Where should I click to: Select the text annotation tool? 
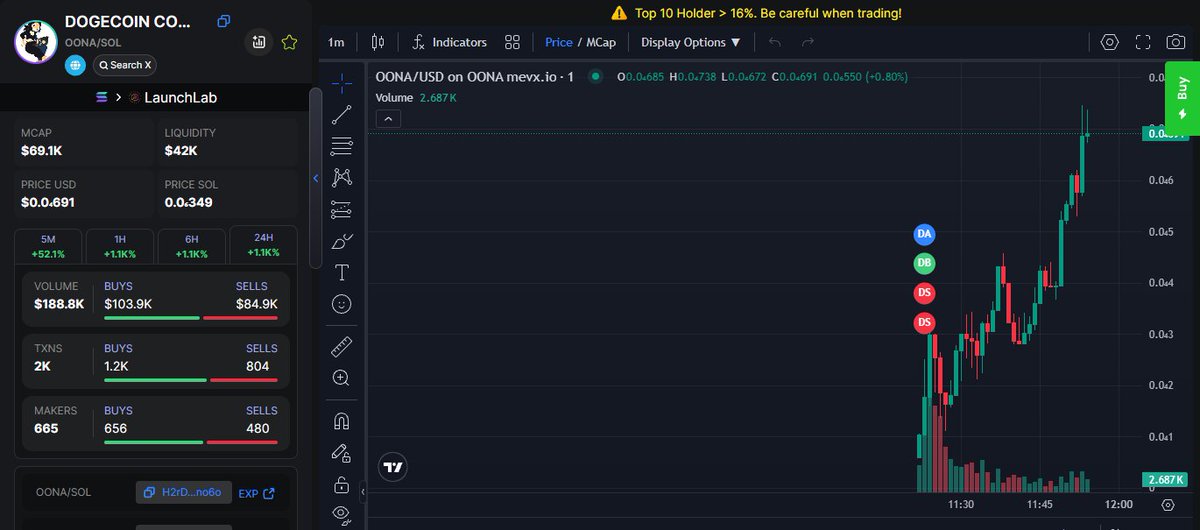click(x=342, y=272)
